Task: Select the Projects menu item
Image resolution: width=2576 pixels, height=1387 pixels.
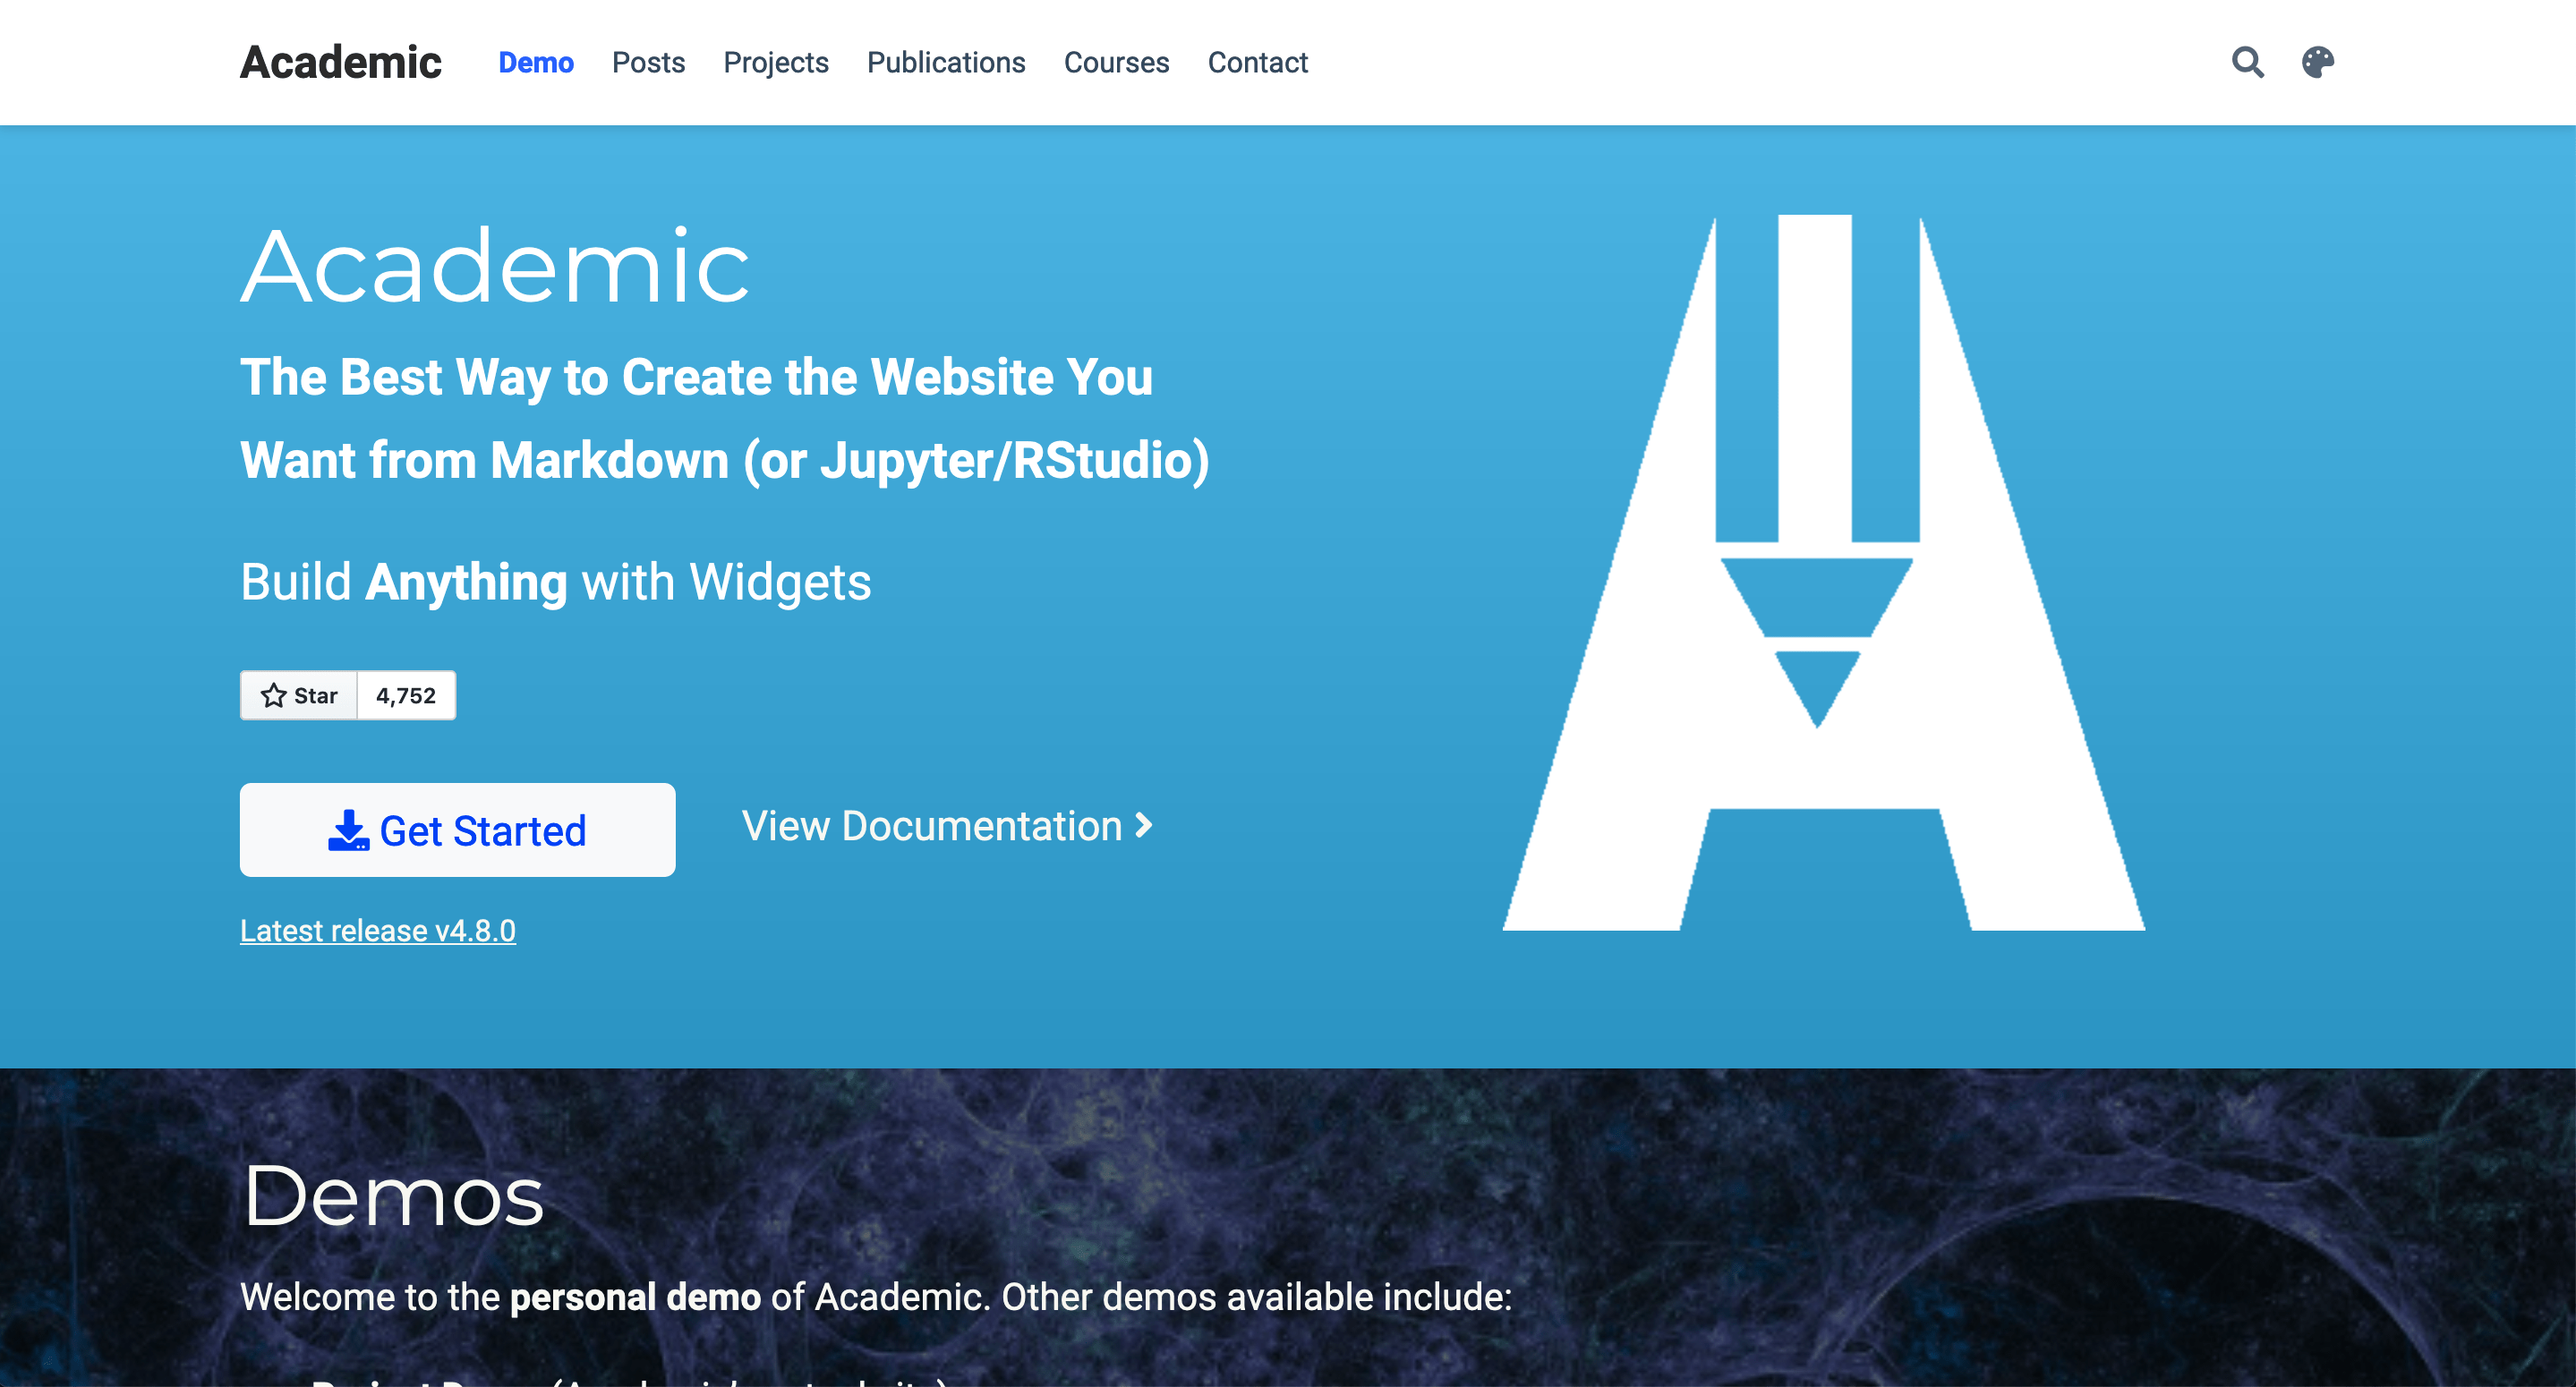Action: tap(777, 64)
